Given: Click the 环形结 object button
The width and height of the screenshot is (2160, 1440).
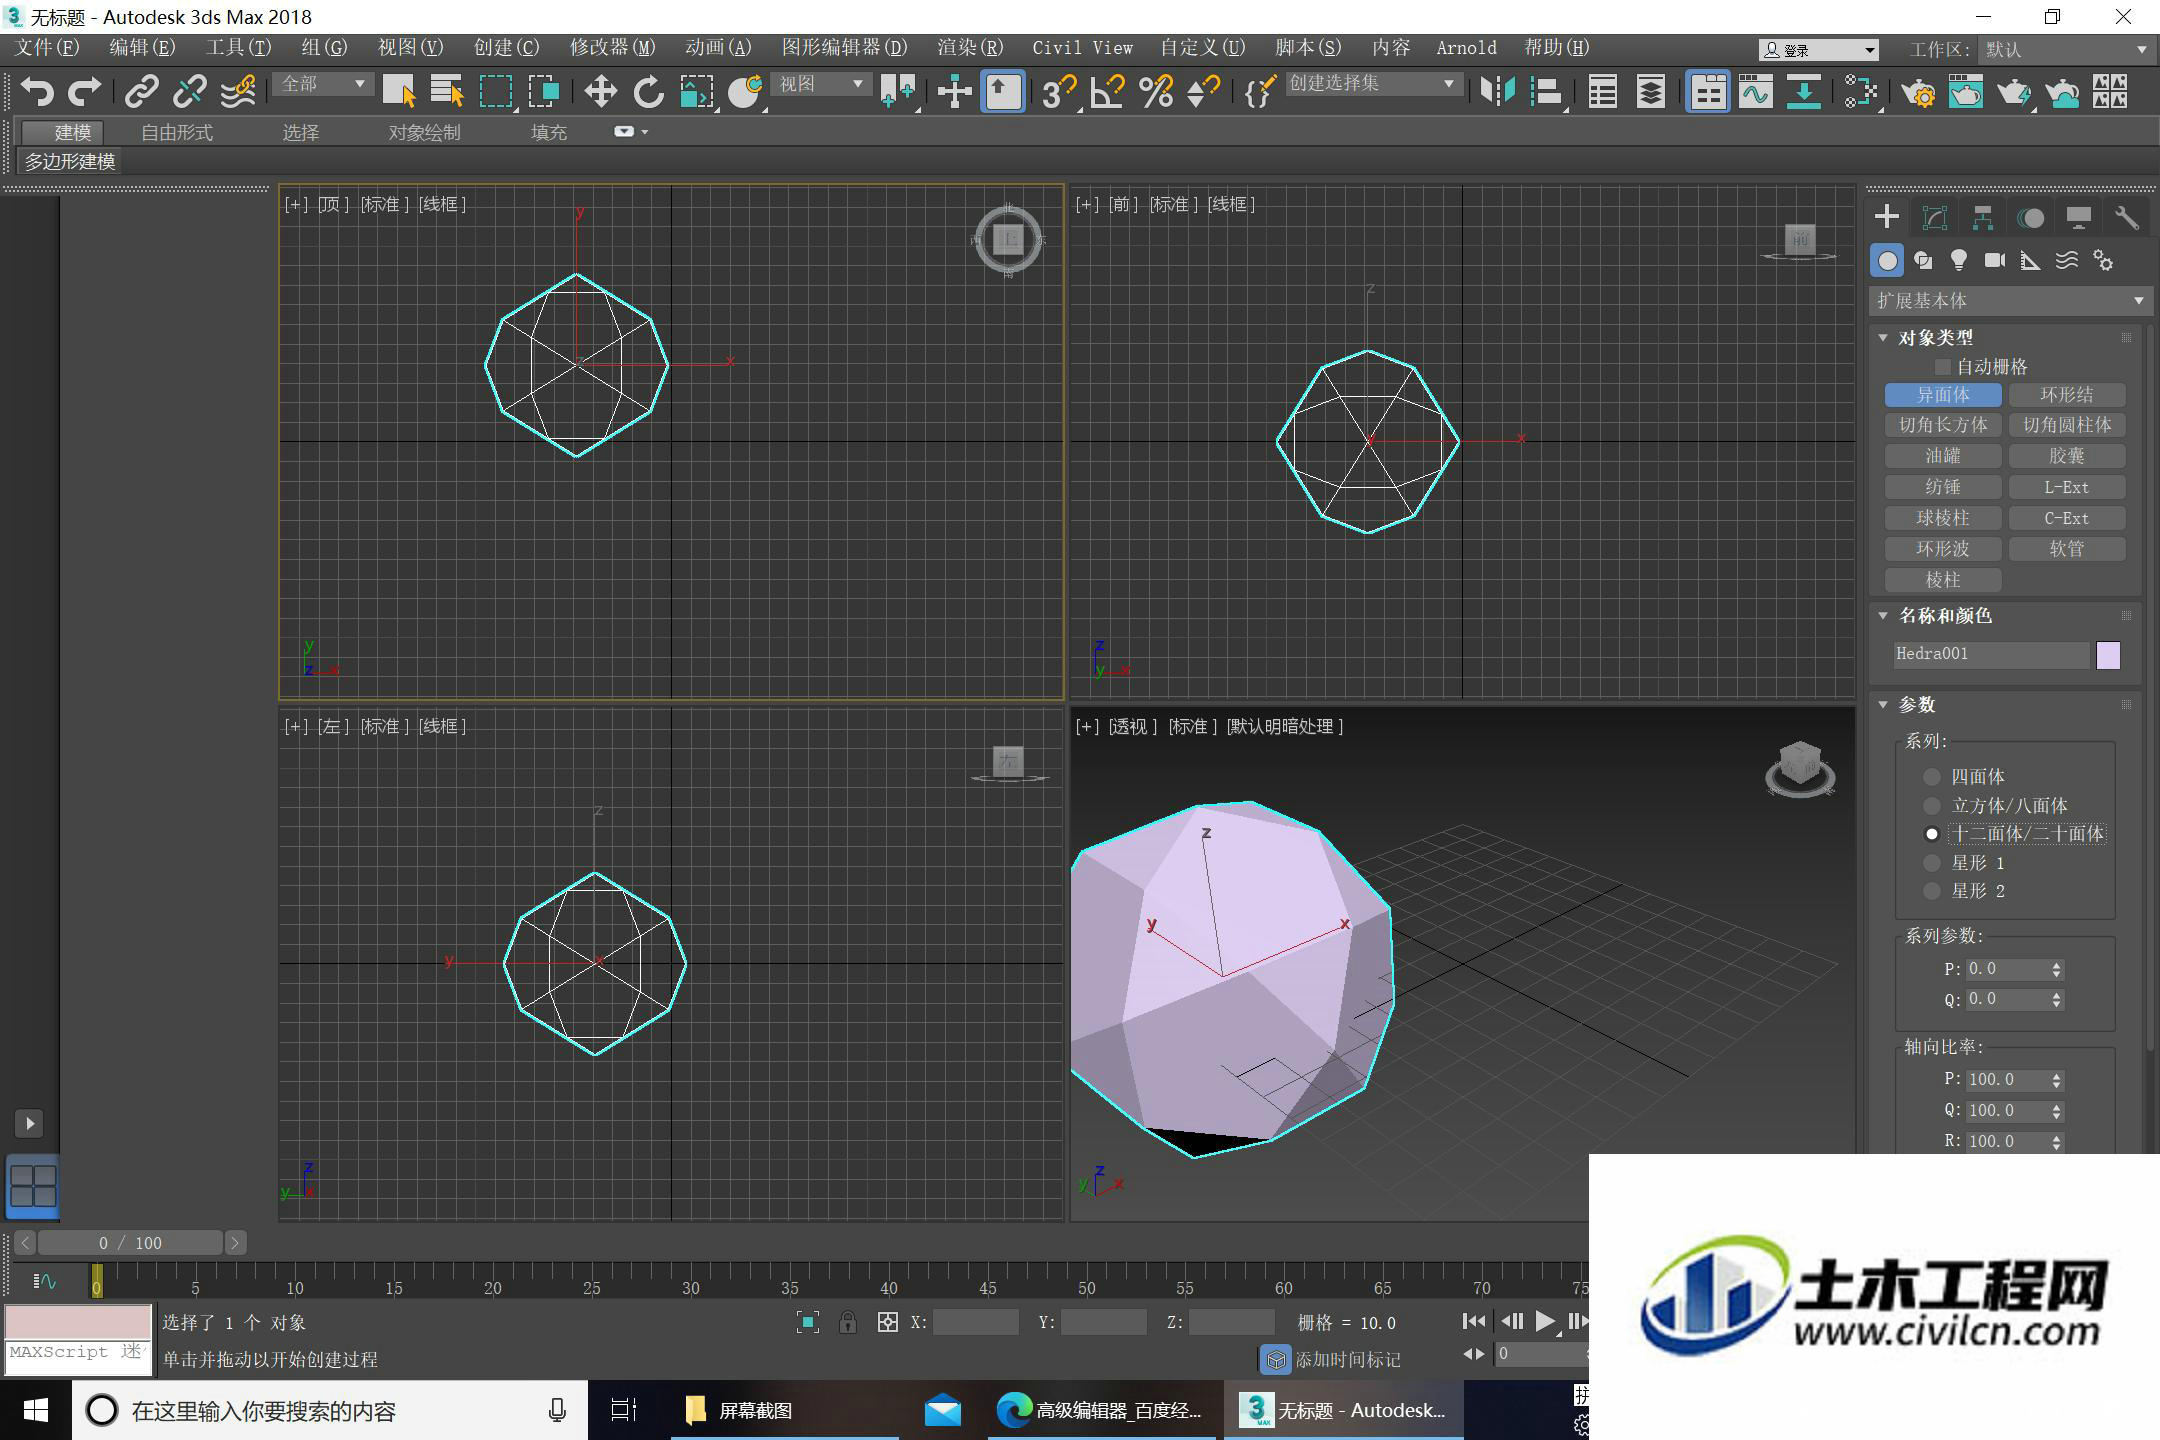Looking at the screenshot, I should coord(2067,395).
